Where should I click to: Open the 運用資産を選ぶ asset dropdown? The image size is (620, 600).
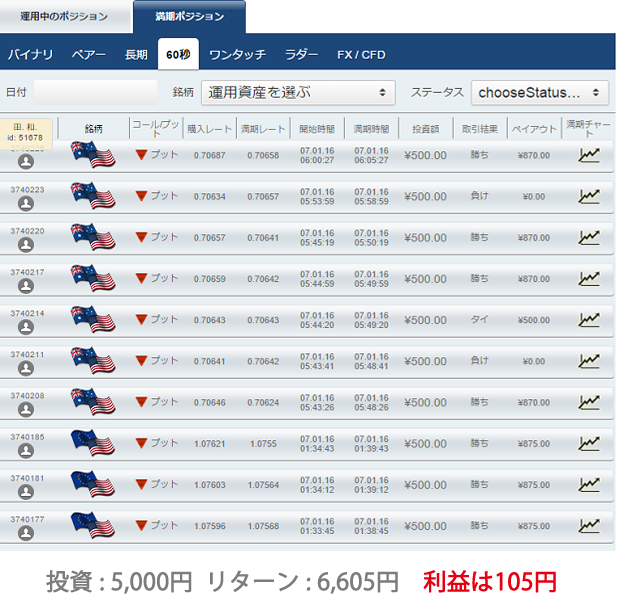point(298,93)
